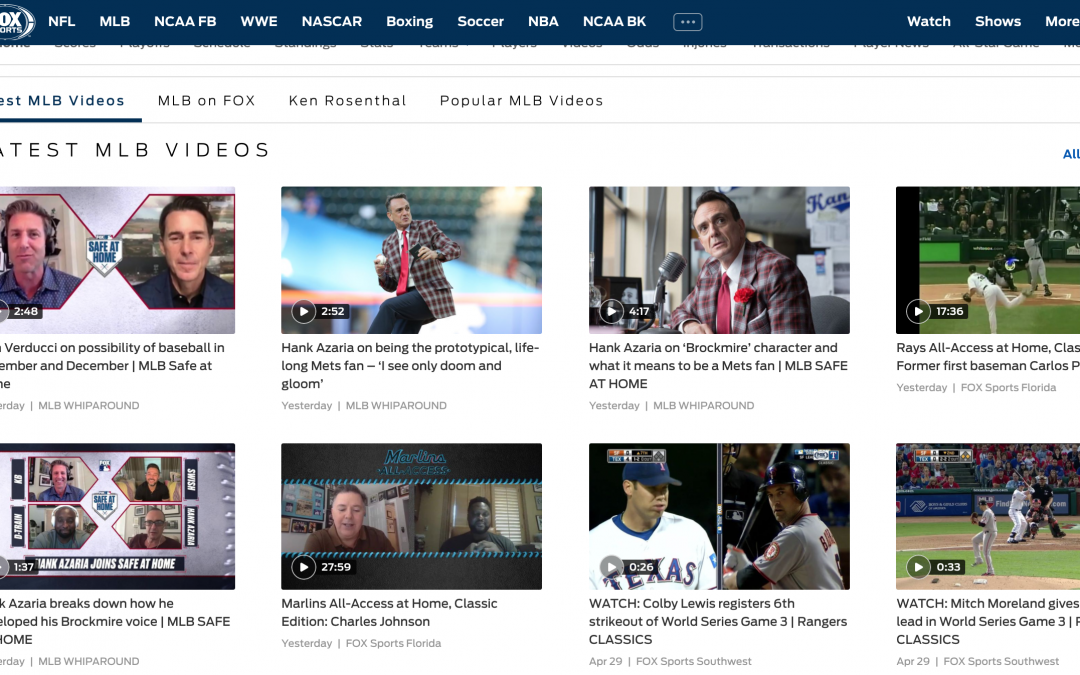This screenshot has width=1080, height=675.
Task: Switch to Popular MLB Videos tab
Action: click(521, 101)
